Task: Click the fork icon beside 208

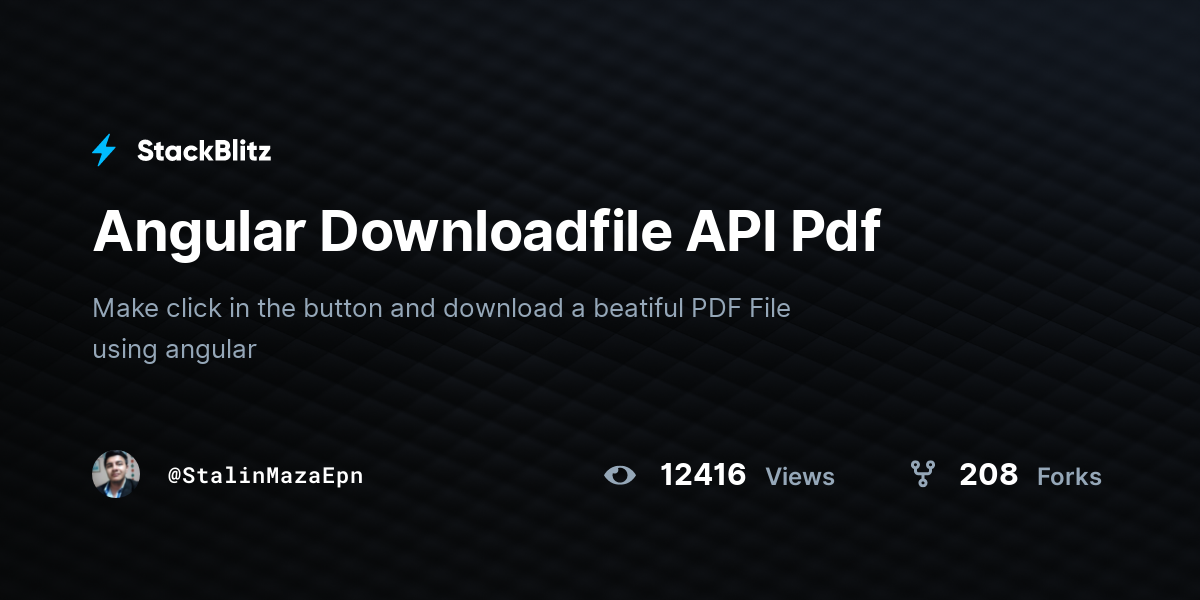Action: point(922,474)
